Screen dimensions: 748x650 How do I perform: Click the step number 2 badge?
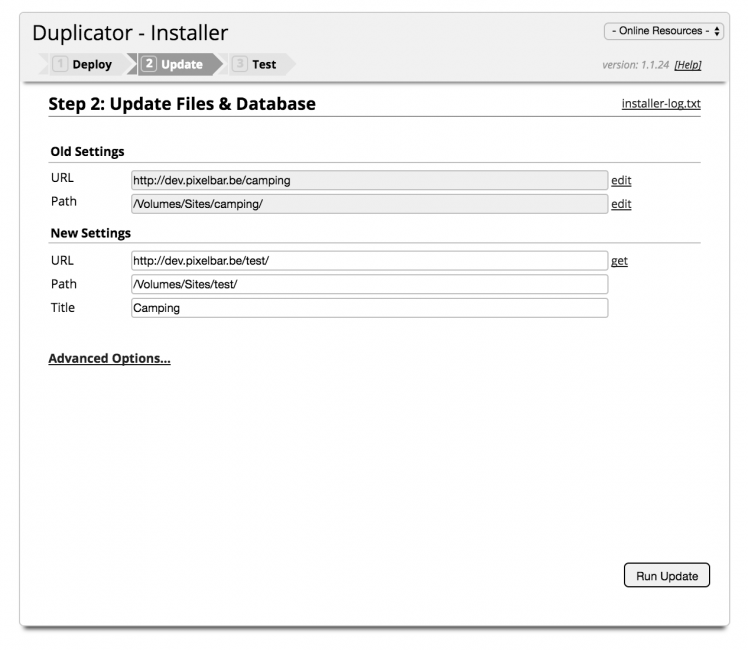148,64
